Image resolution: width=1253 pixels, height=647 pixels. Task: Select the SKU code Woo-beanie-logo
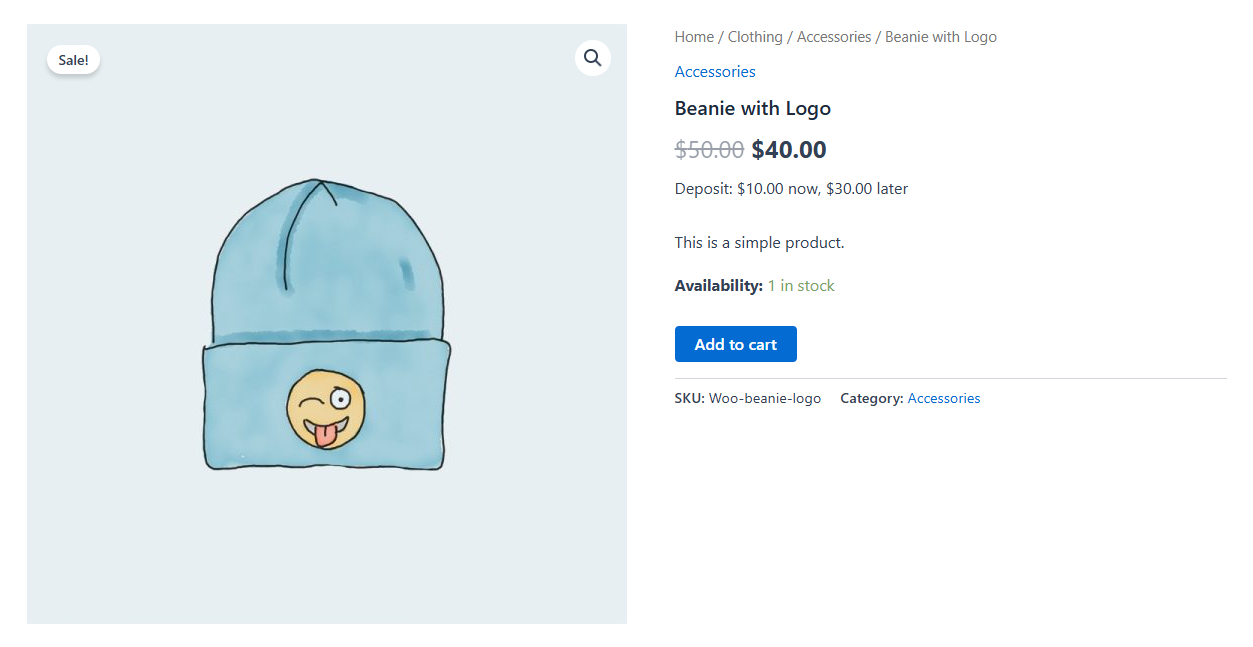click(x=764, y=397)
